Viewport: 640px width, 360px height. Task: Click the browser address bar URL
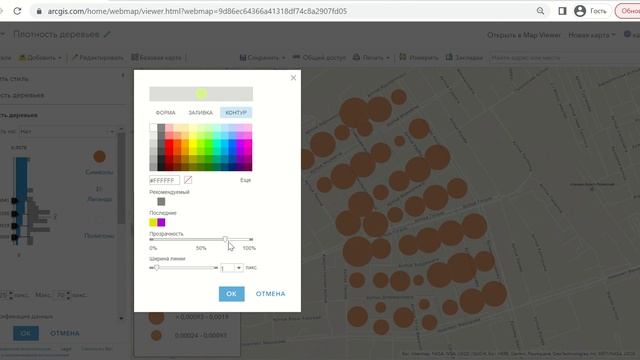(x=197, y=11)
